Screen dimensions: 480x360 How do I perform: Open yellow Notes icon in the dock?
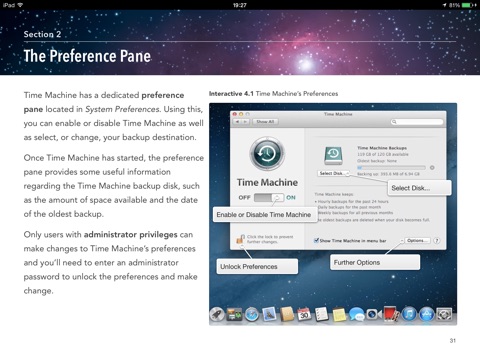(339, 314)
